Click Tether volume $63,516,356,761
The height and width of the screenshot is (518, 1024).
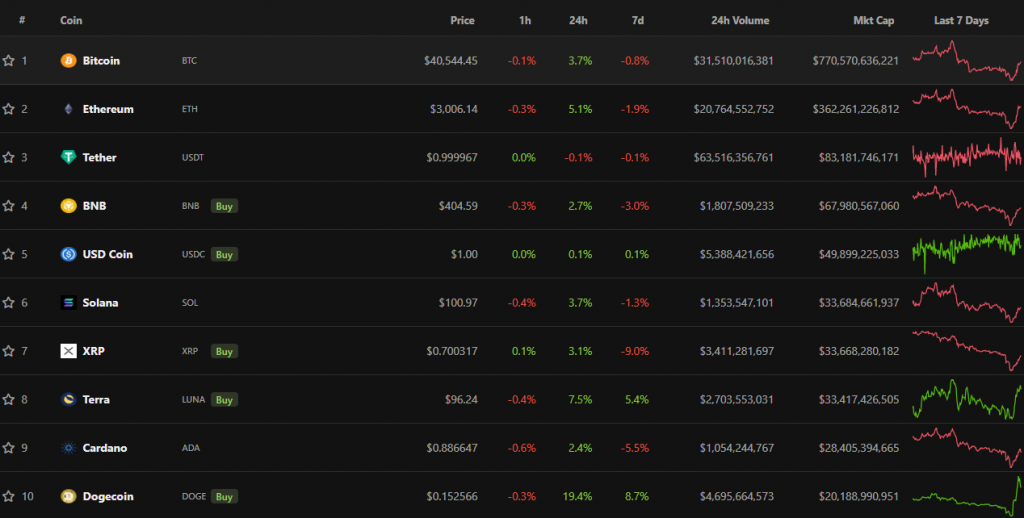[733, 157]
